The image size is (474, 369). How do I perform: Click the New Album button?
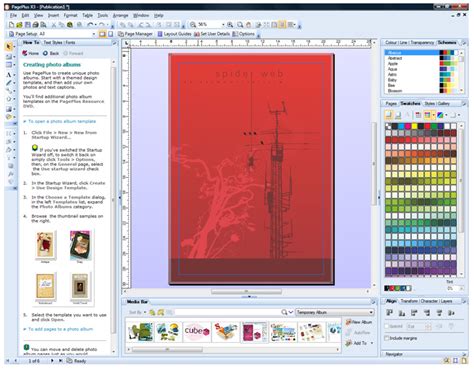(x=359, y=322)
